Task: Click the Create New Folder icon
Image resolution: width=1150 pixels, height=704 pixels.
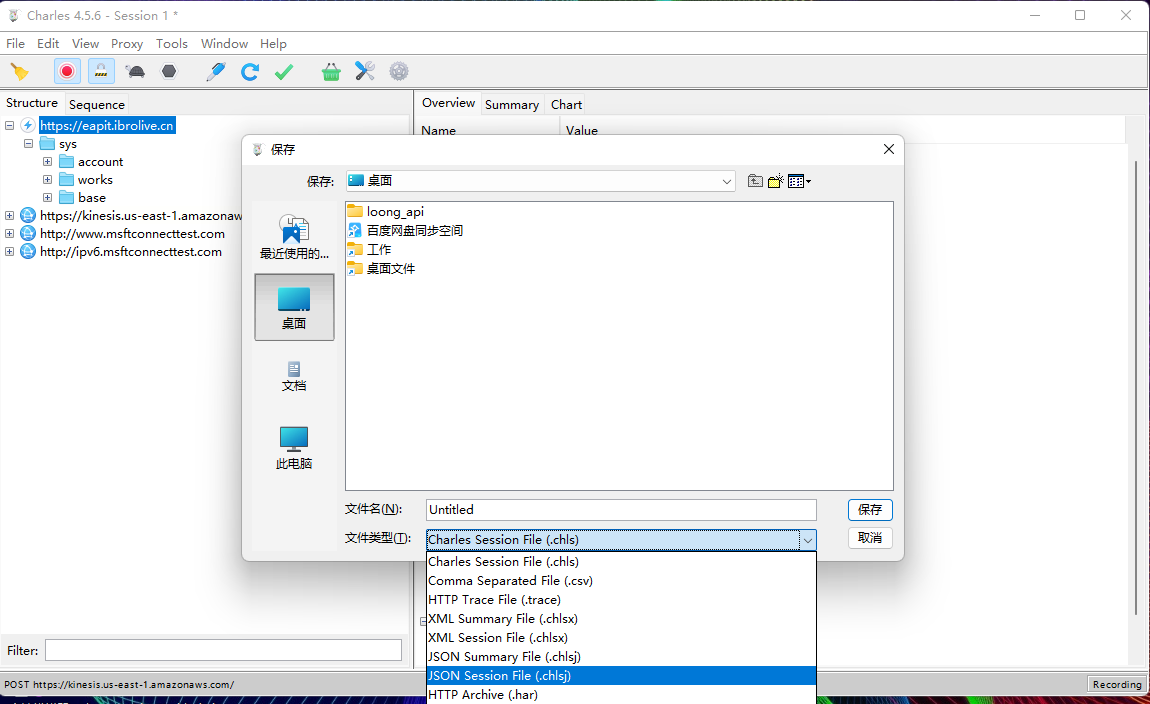Action: [776, 181]
